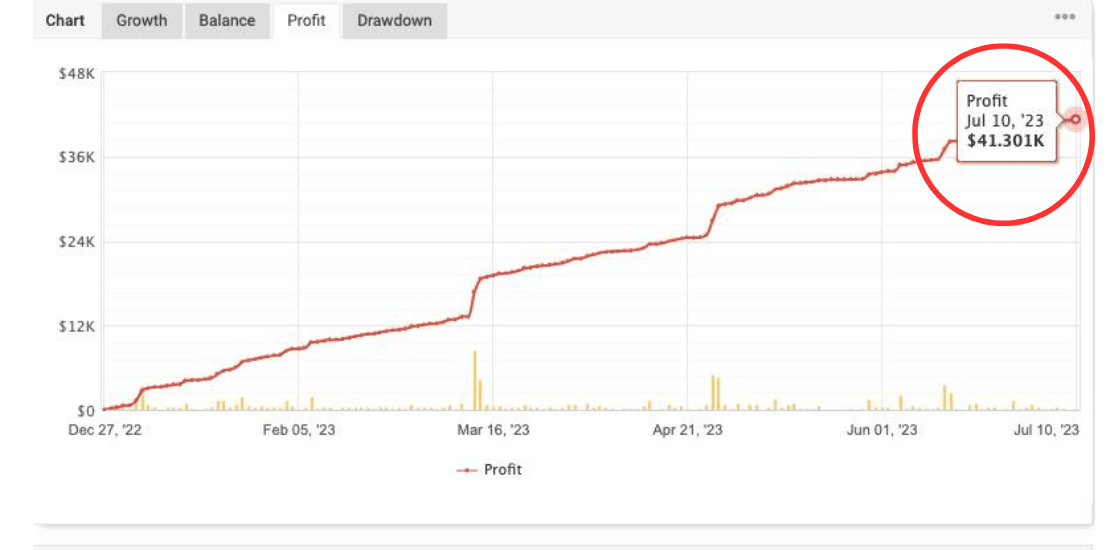Select the Profit tab
Viewport: 1111px width, 550px height.
306,20
